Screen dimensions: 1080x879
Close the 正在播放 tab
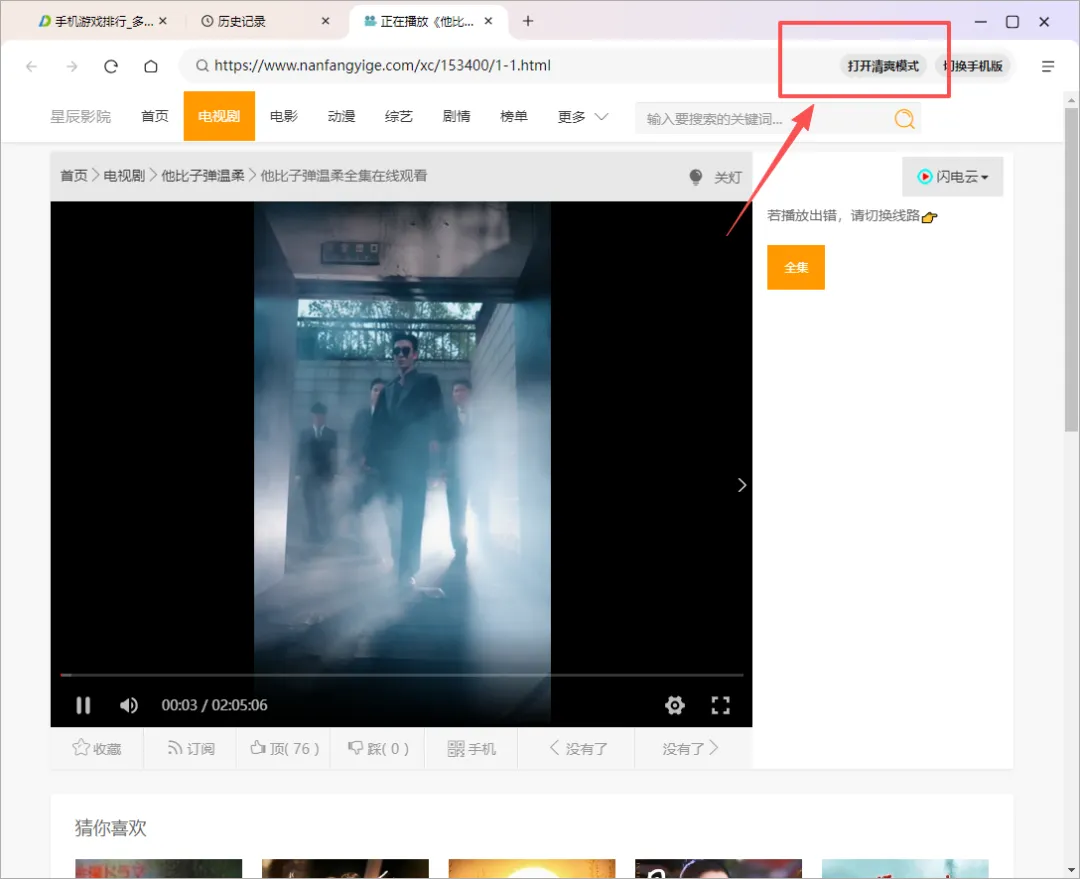[x=488, y=21]
